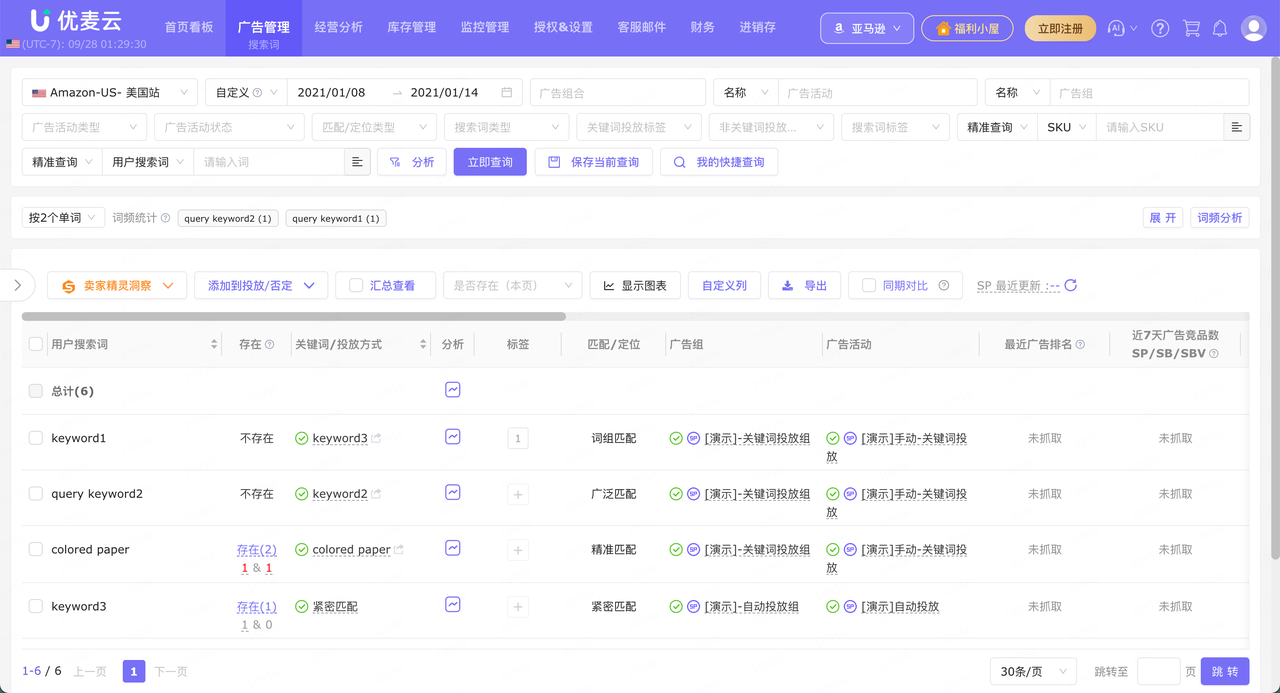Open 库存管理 menu
The image size is (1280, 693).
[412, 27]
